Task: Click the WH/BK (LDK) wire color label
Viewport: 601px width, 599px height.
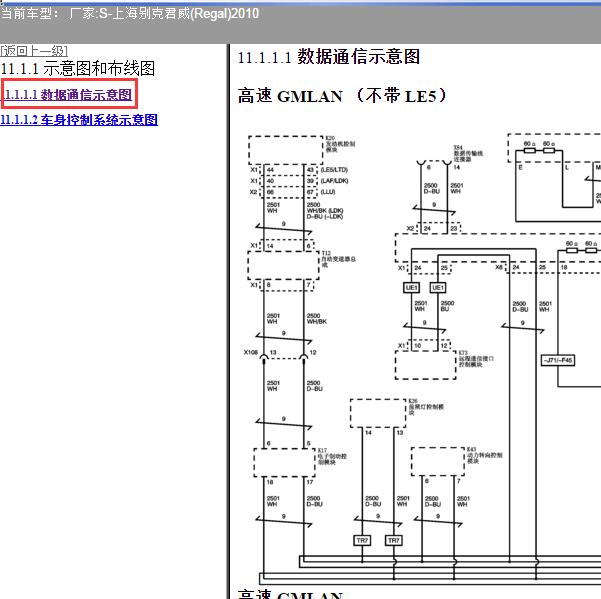Action: click(325, 211)
